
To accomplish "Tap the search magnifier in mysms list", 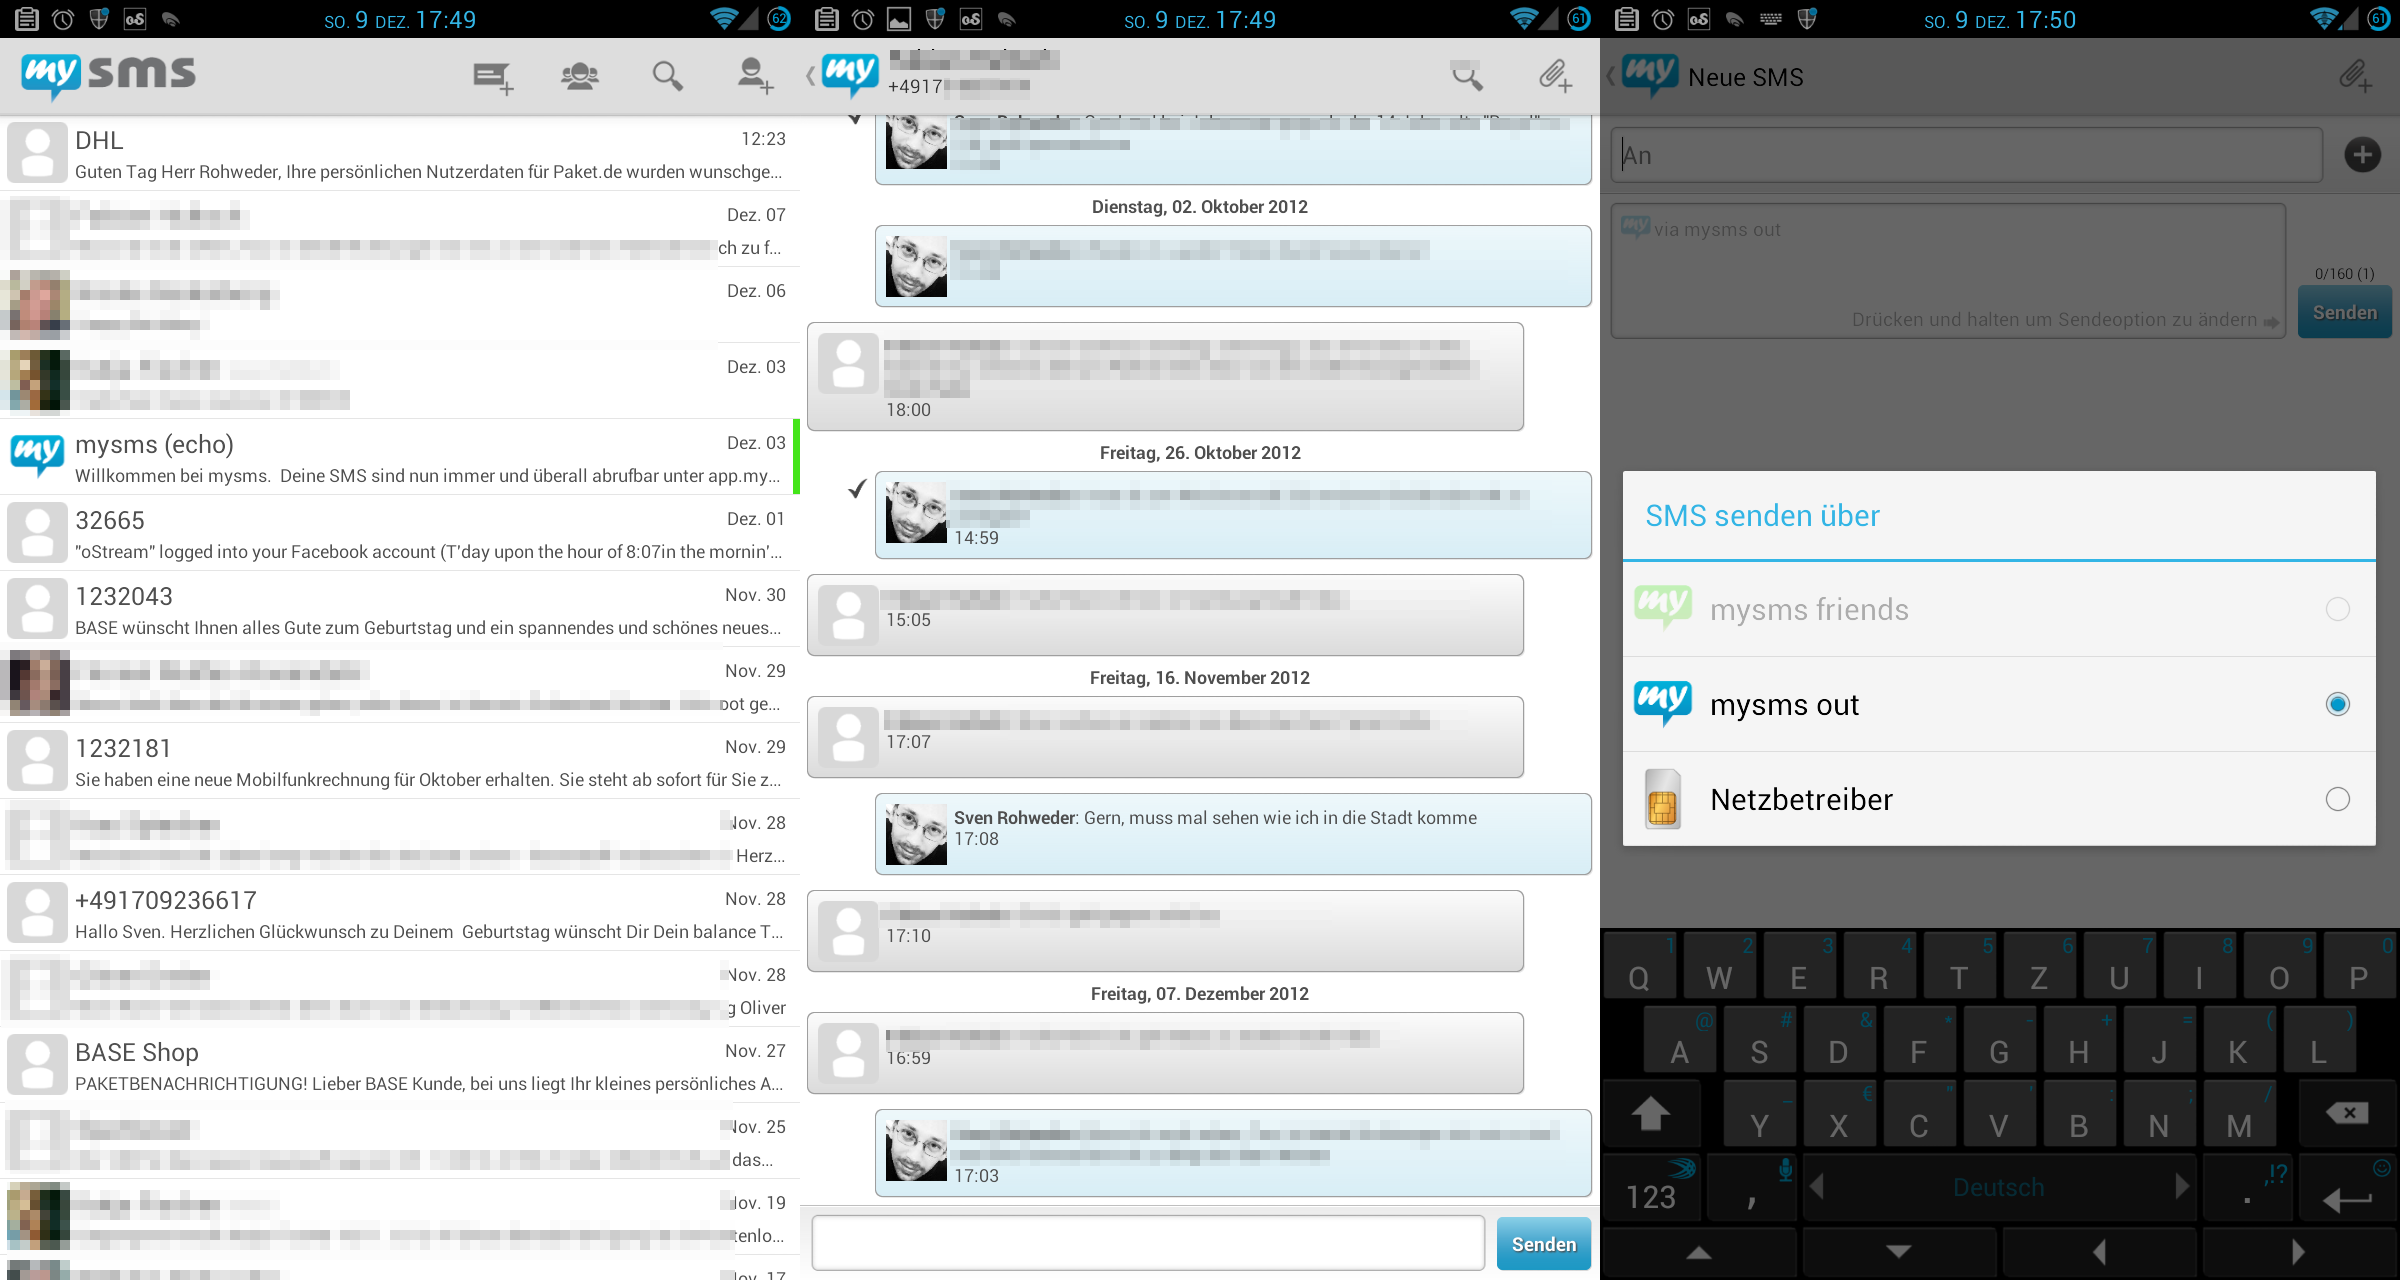I will [x=667, y=76].
